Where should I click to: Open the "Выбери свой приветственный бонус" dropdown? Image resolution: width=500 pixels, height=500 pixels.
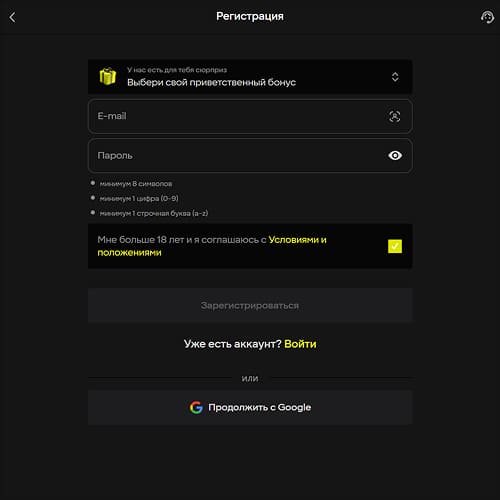pyautogui.click(x=250, y=77)
